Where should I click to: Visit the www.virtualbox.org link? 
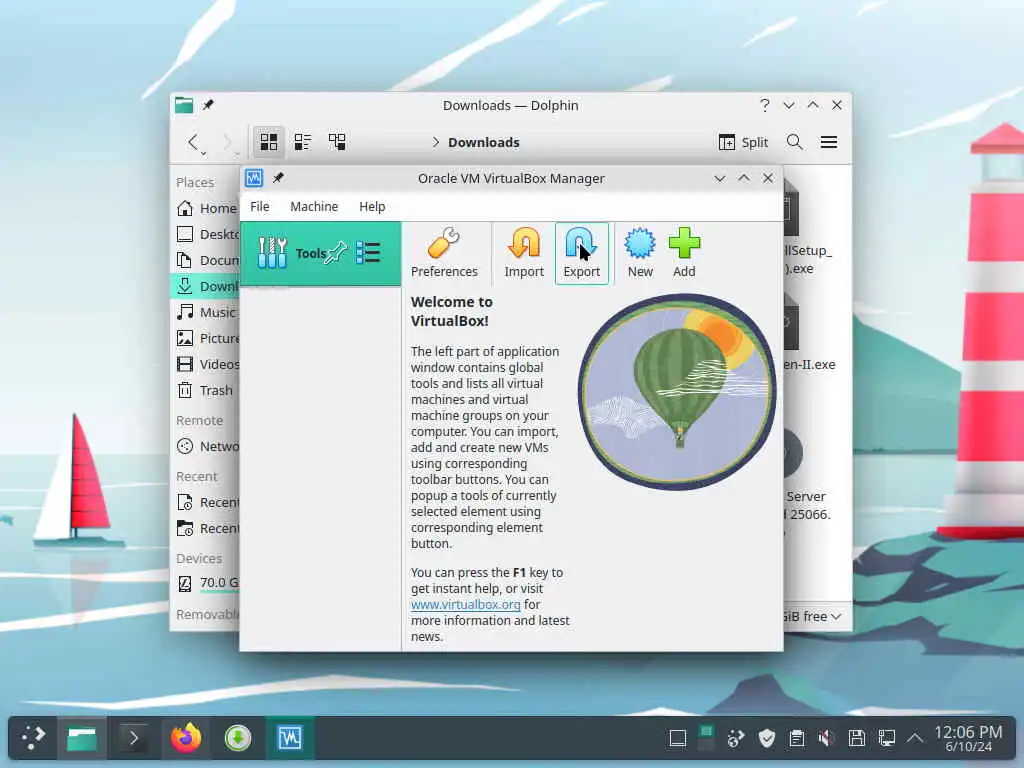point(466,605)
